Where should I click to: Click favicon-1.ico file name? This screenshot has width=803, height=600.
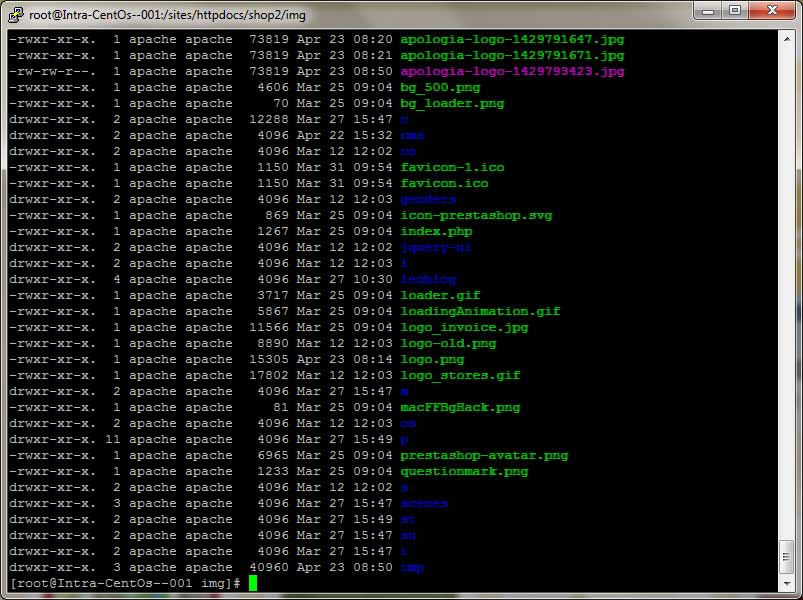452,167
